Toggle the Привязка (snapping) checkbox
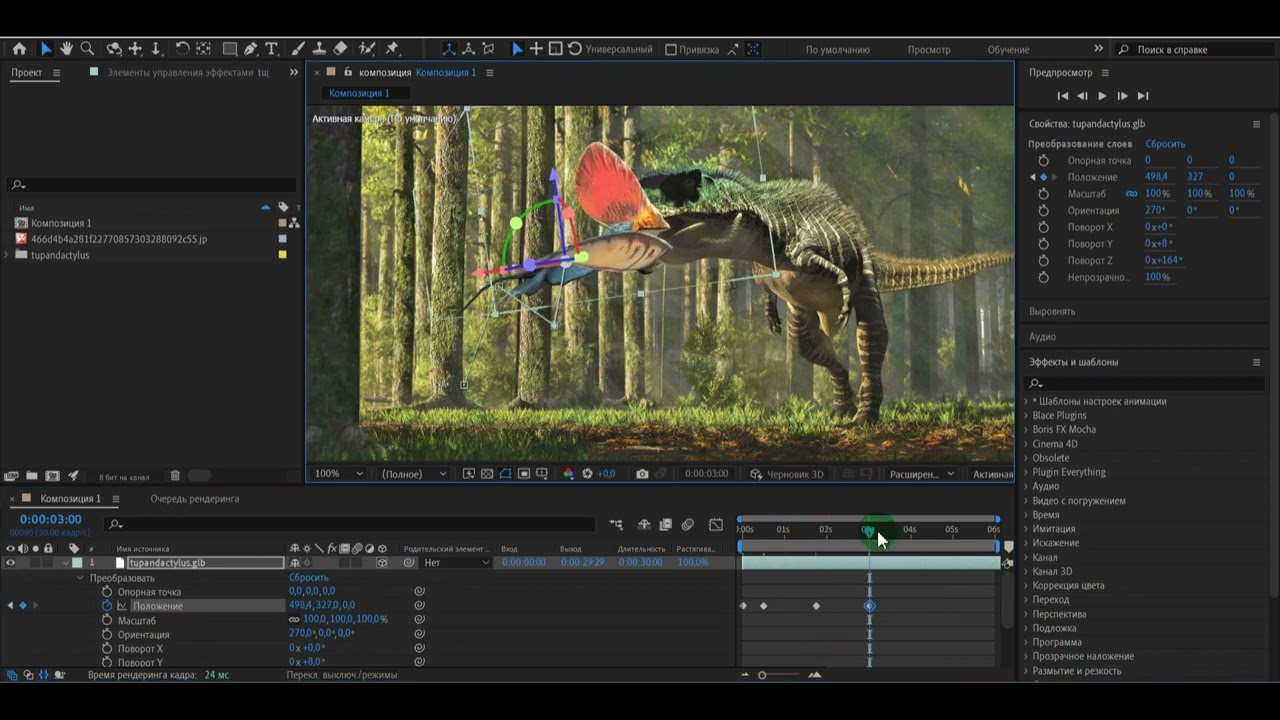This screenshot has width=1280, height=720. (x=671, y=49)
